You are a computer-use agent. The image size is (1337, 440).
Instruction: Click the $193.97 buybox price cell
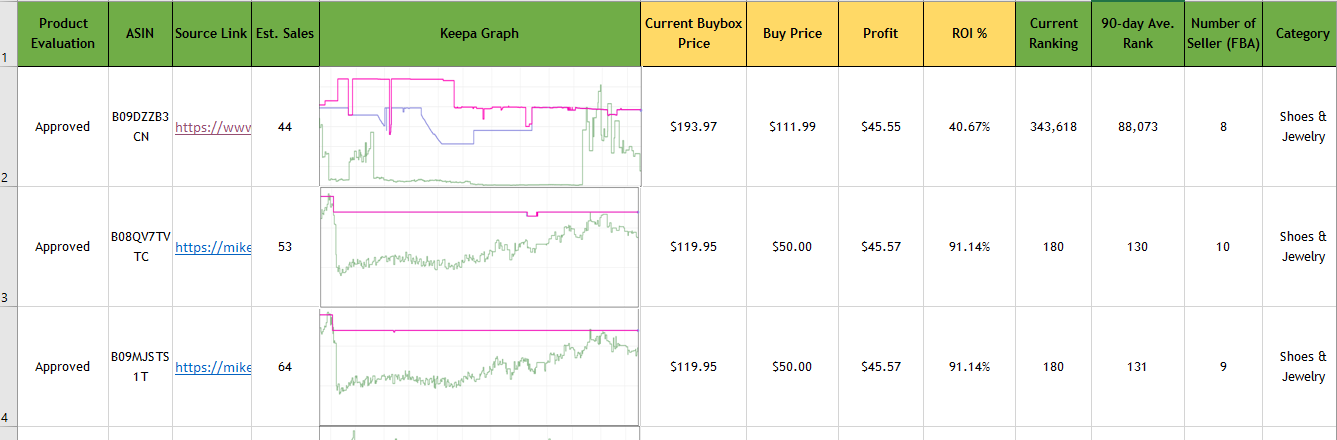click(694, 127)
